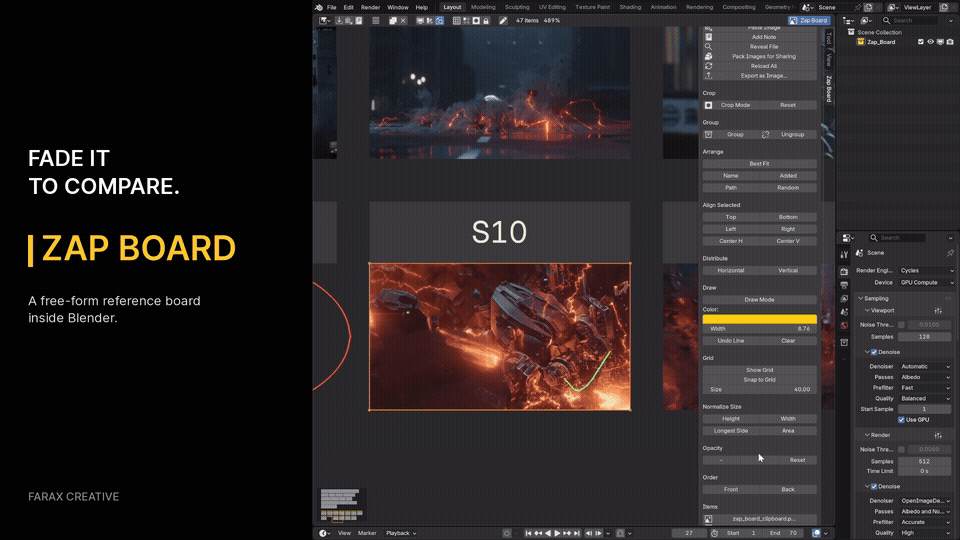Image resolution: width=960 pixels, height=540 pixels.
Task: Toggle the Viewport Denoise checkbox
Action: pyautogui.click(x=874, y=352)
